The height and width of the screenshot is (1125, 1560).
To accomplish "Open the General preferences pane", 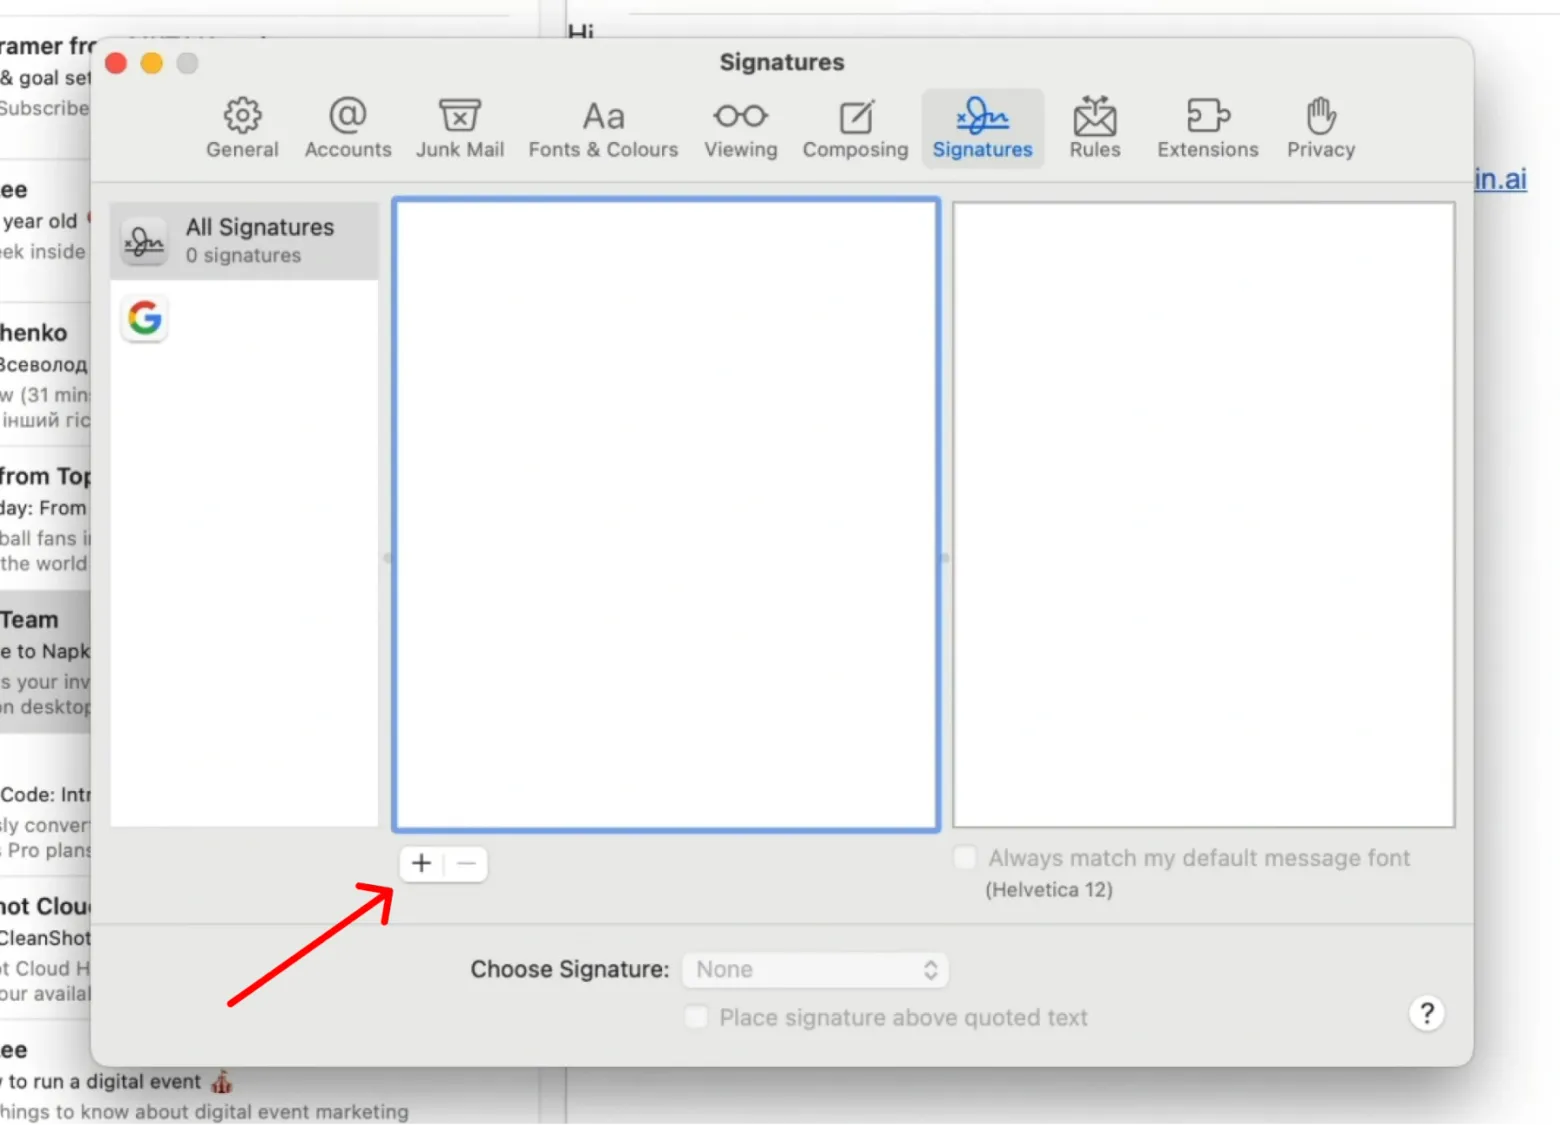I will pos(242,128).
